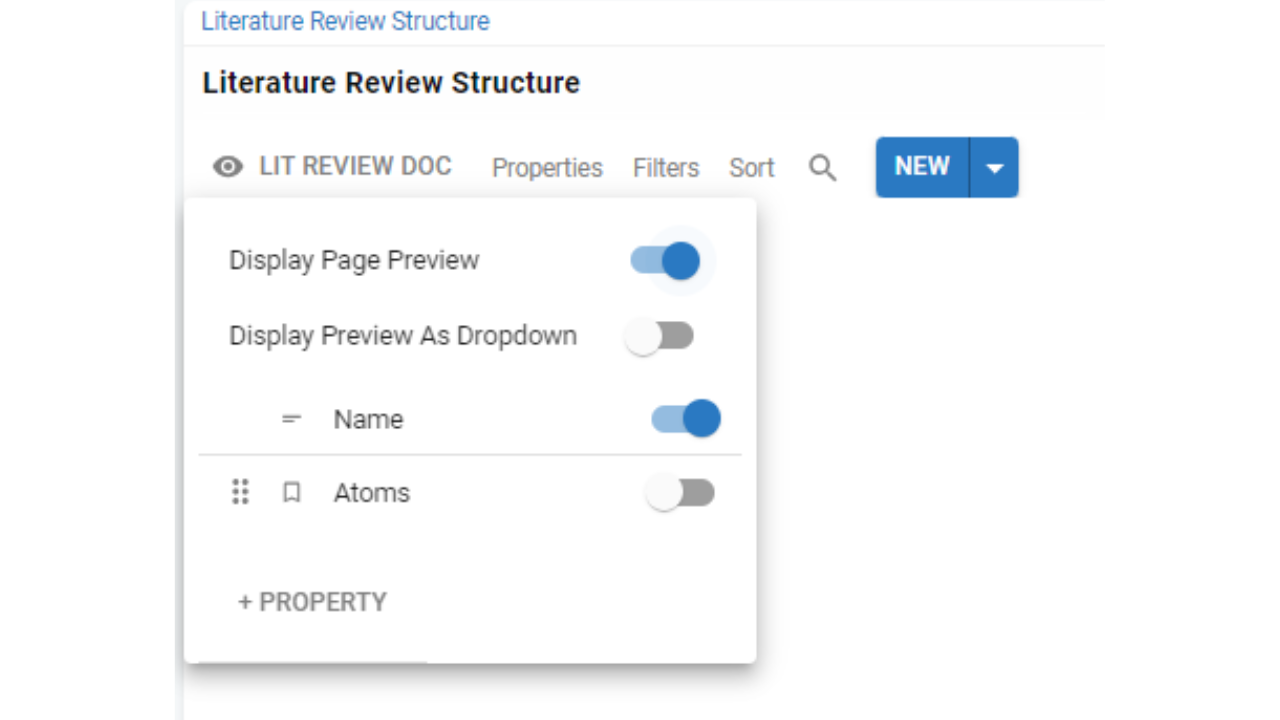
Task: Turn off the Name property toggle
Action: (686, 419)
